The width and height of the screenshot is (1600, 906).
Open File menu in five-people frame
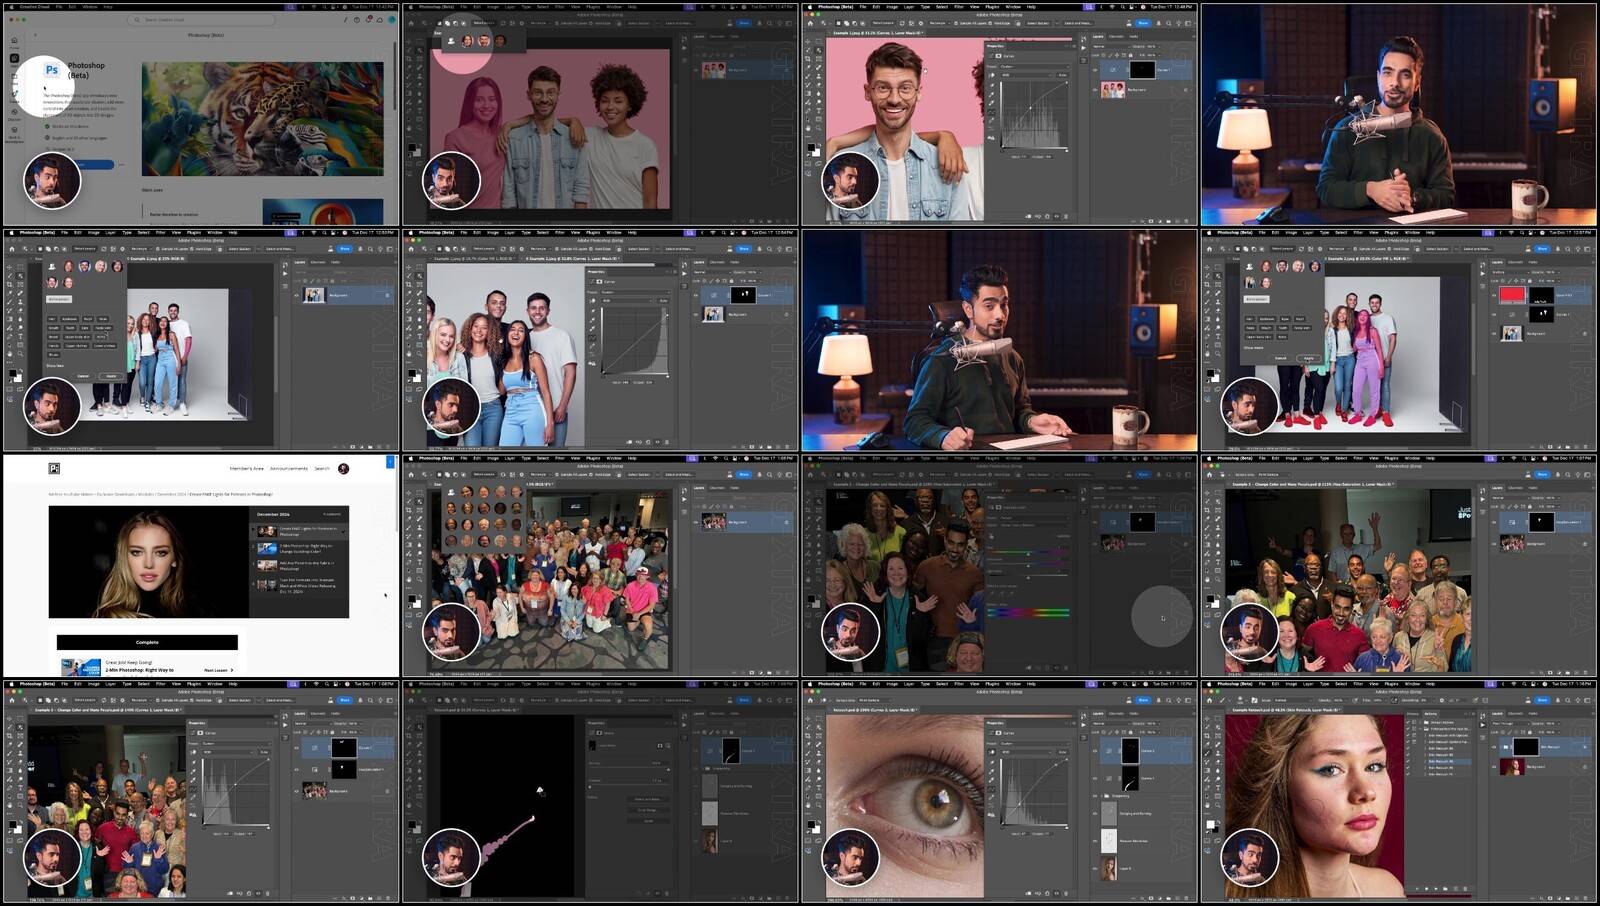coord(64,232)
